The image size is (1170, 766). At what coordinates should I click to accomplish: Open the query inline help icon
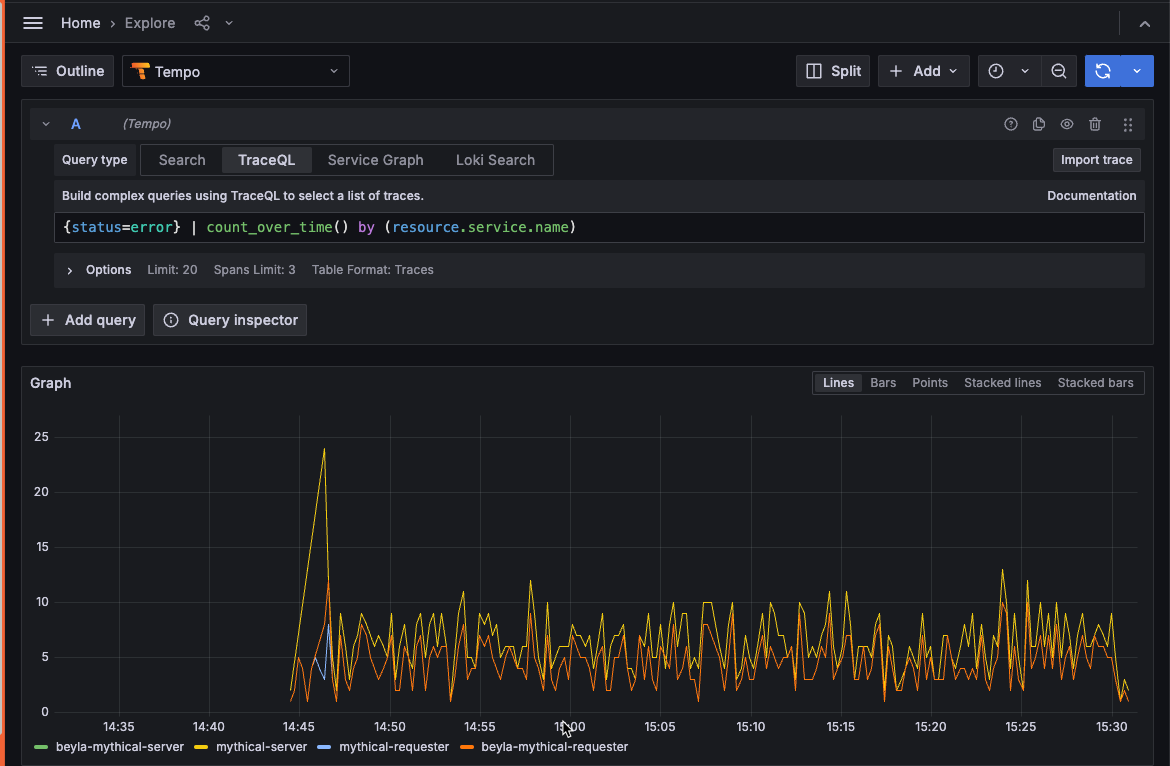[1010, 124]
